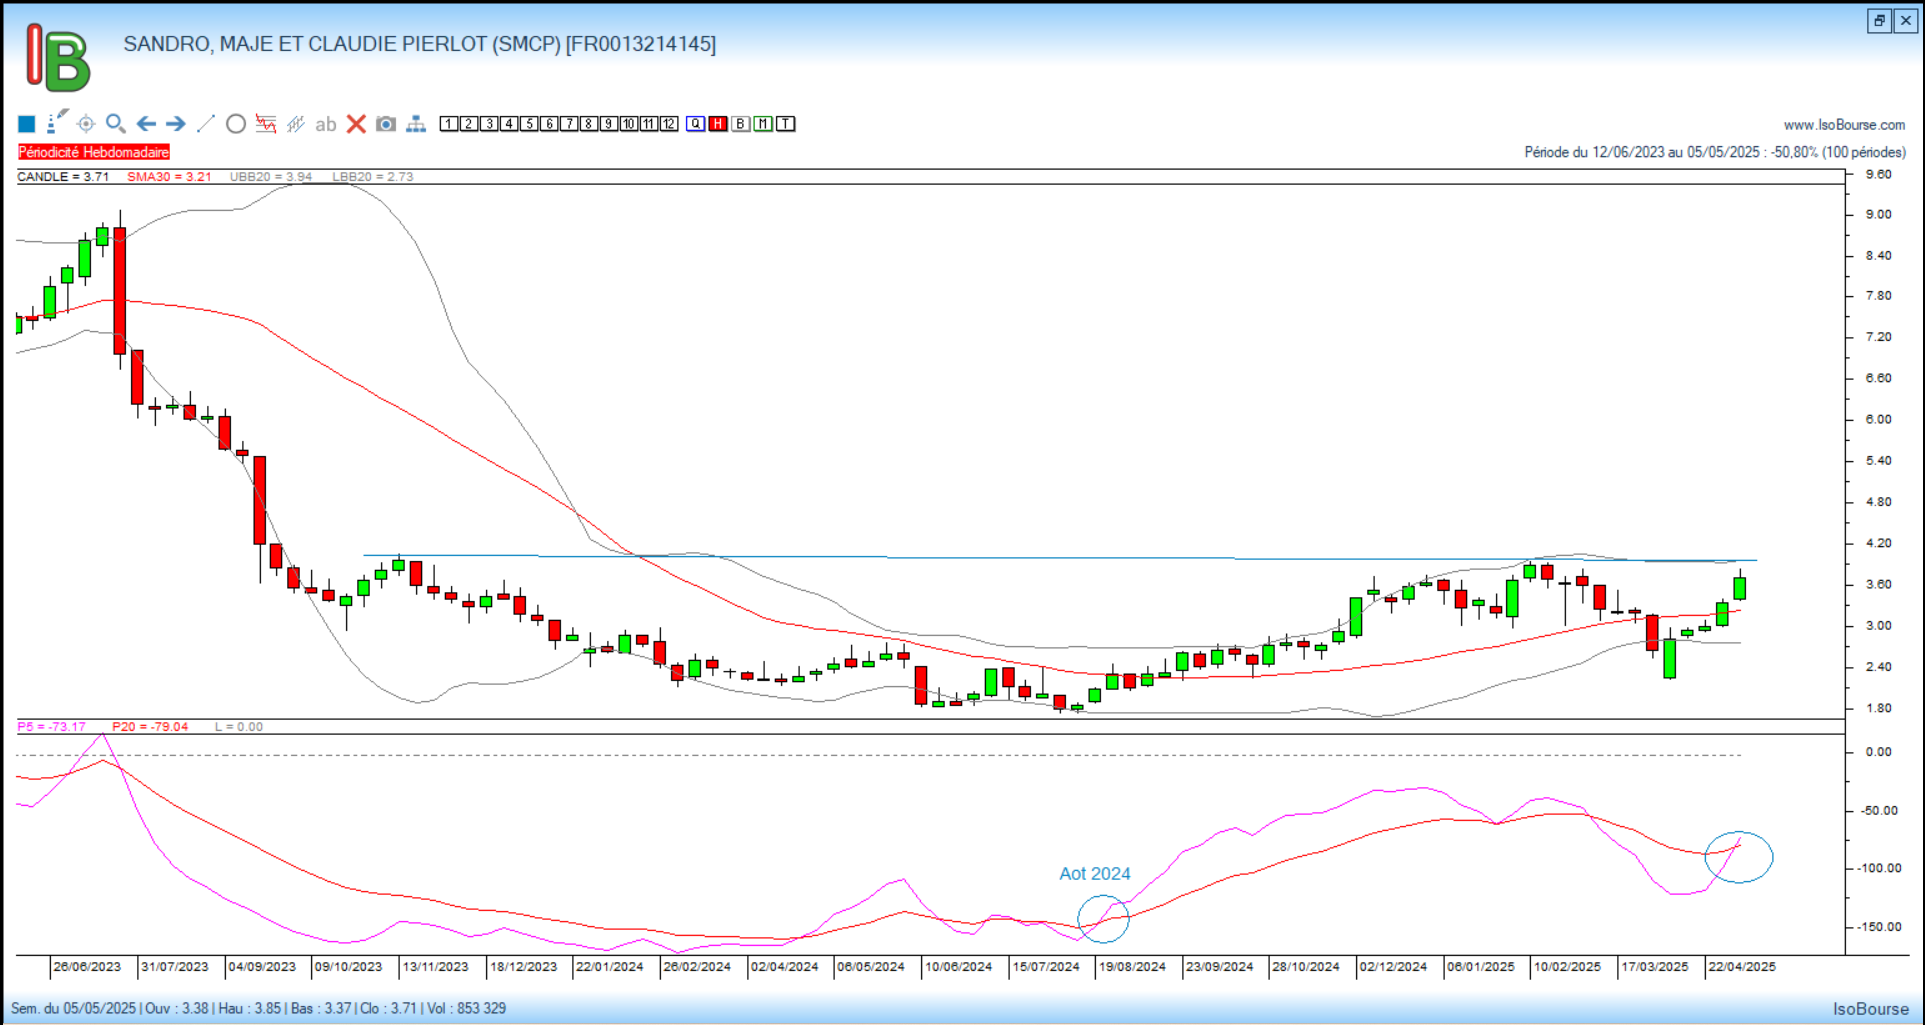Click the 22/04/2025 date label
Image resolution: width=1925 pixels, height=1025 pixels.
1742,967
